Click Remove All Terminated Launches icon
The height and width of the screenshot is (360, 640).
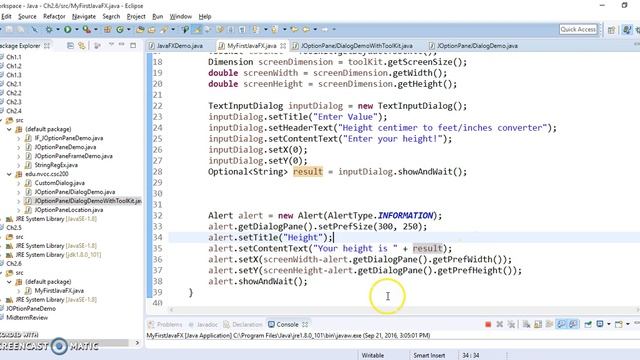click(511, 324)
